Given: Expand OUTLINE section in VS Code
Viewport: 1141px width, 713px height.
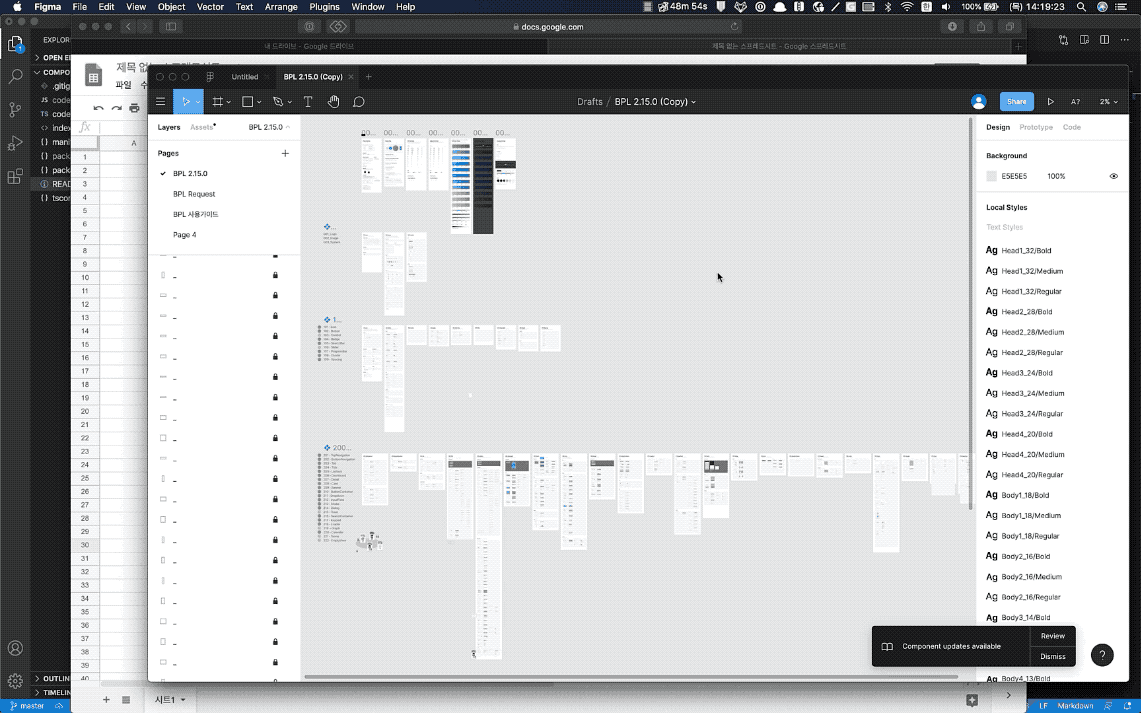Looking at the screenshot, I should point(37,678).
